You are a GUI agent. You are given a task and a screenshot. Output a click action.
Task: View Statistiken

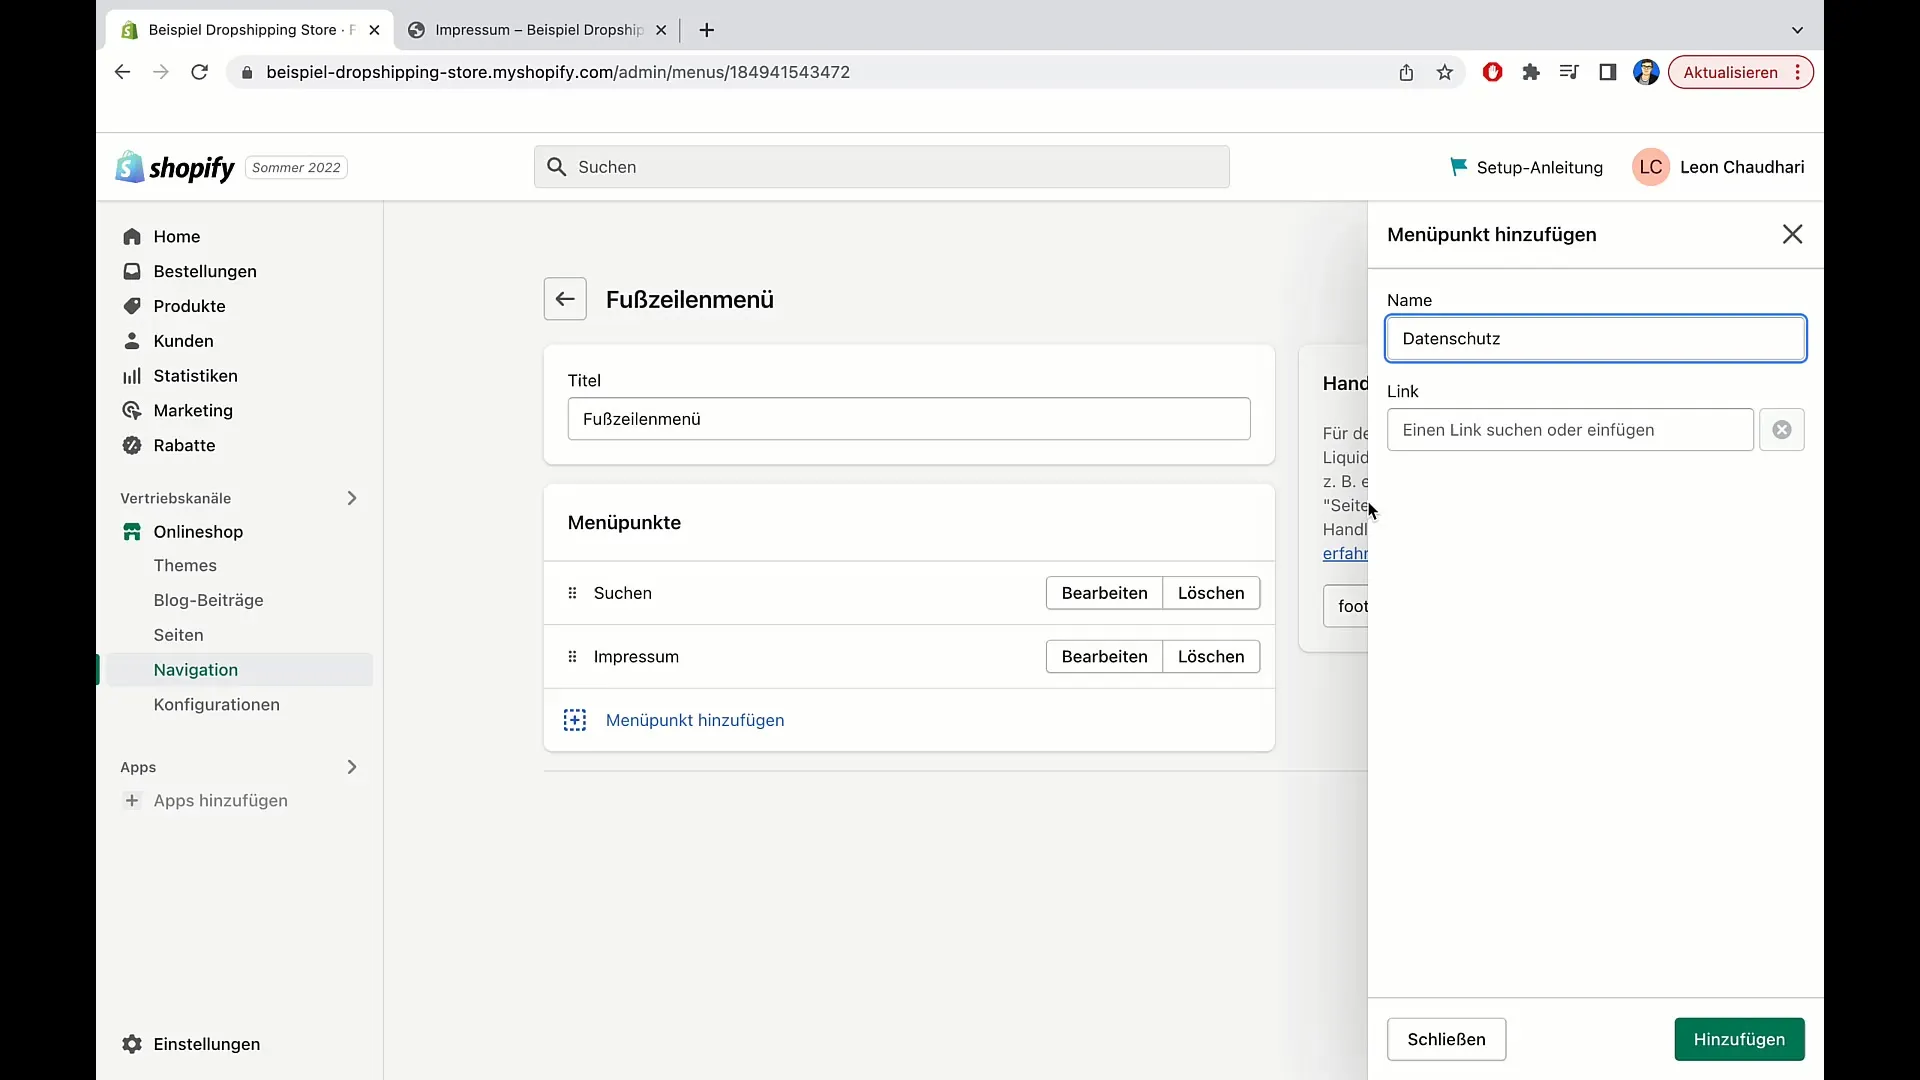pyautogui.click(x=195, y=376)
